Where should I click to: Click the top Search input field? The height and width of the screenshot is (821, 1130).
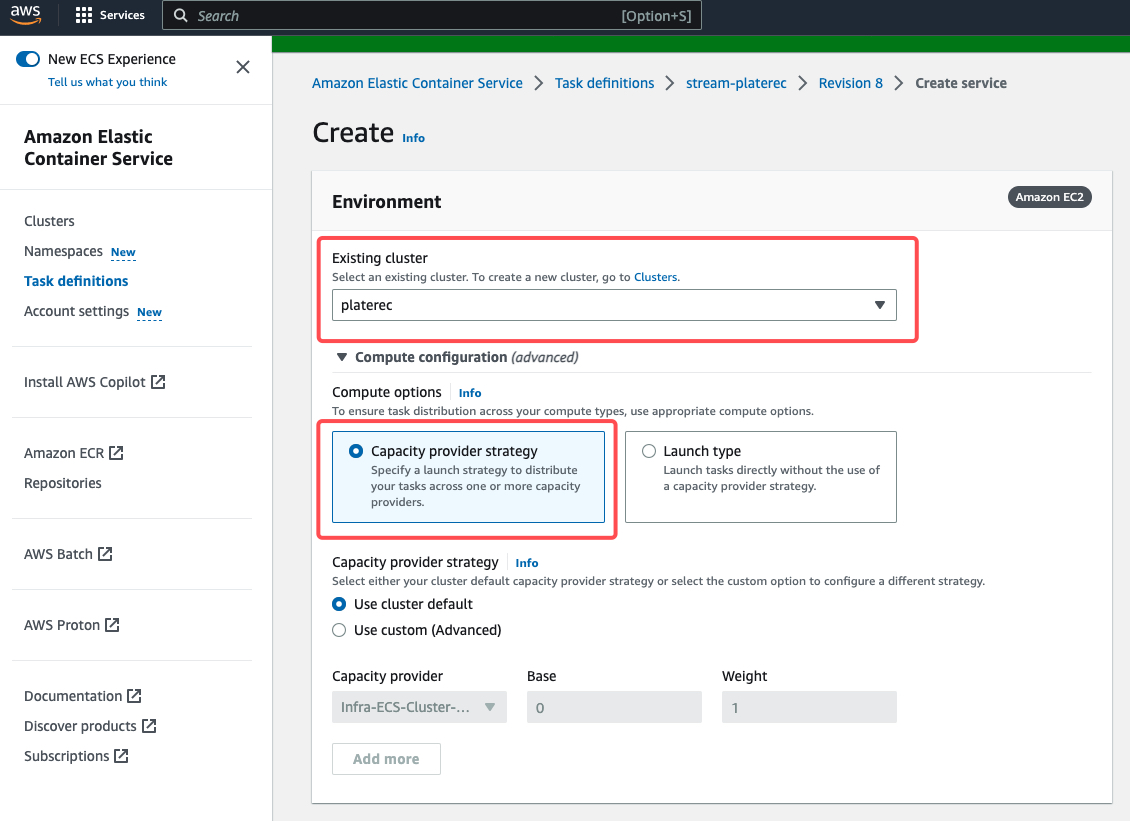[400, 16]
